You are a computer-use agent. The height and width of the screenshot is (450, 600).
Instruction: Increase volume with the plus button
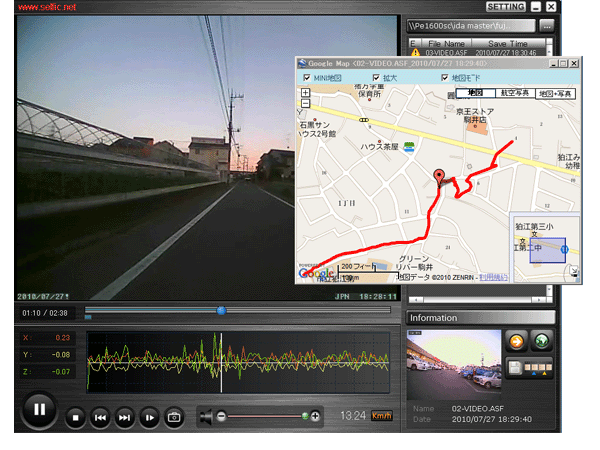315,416
